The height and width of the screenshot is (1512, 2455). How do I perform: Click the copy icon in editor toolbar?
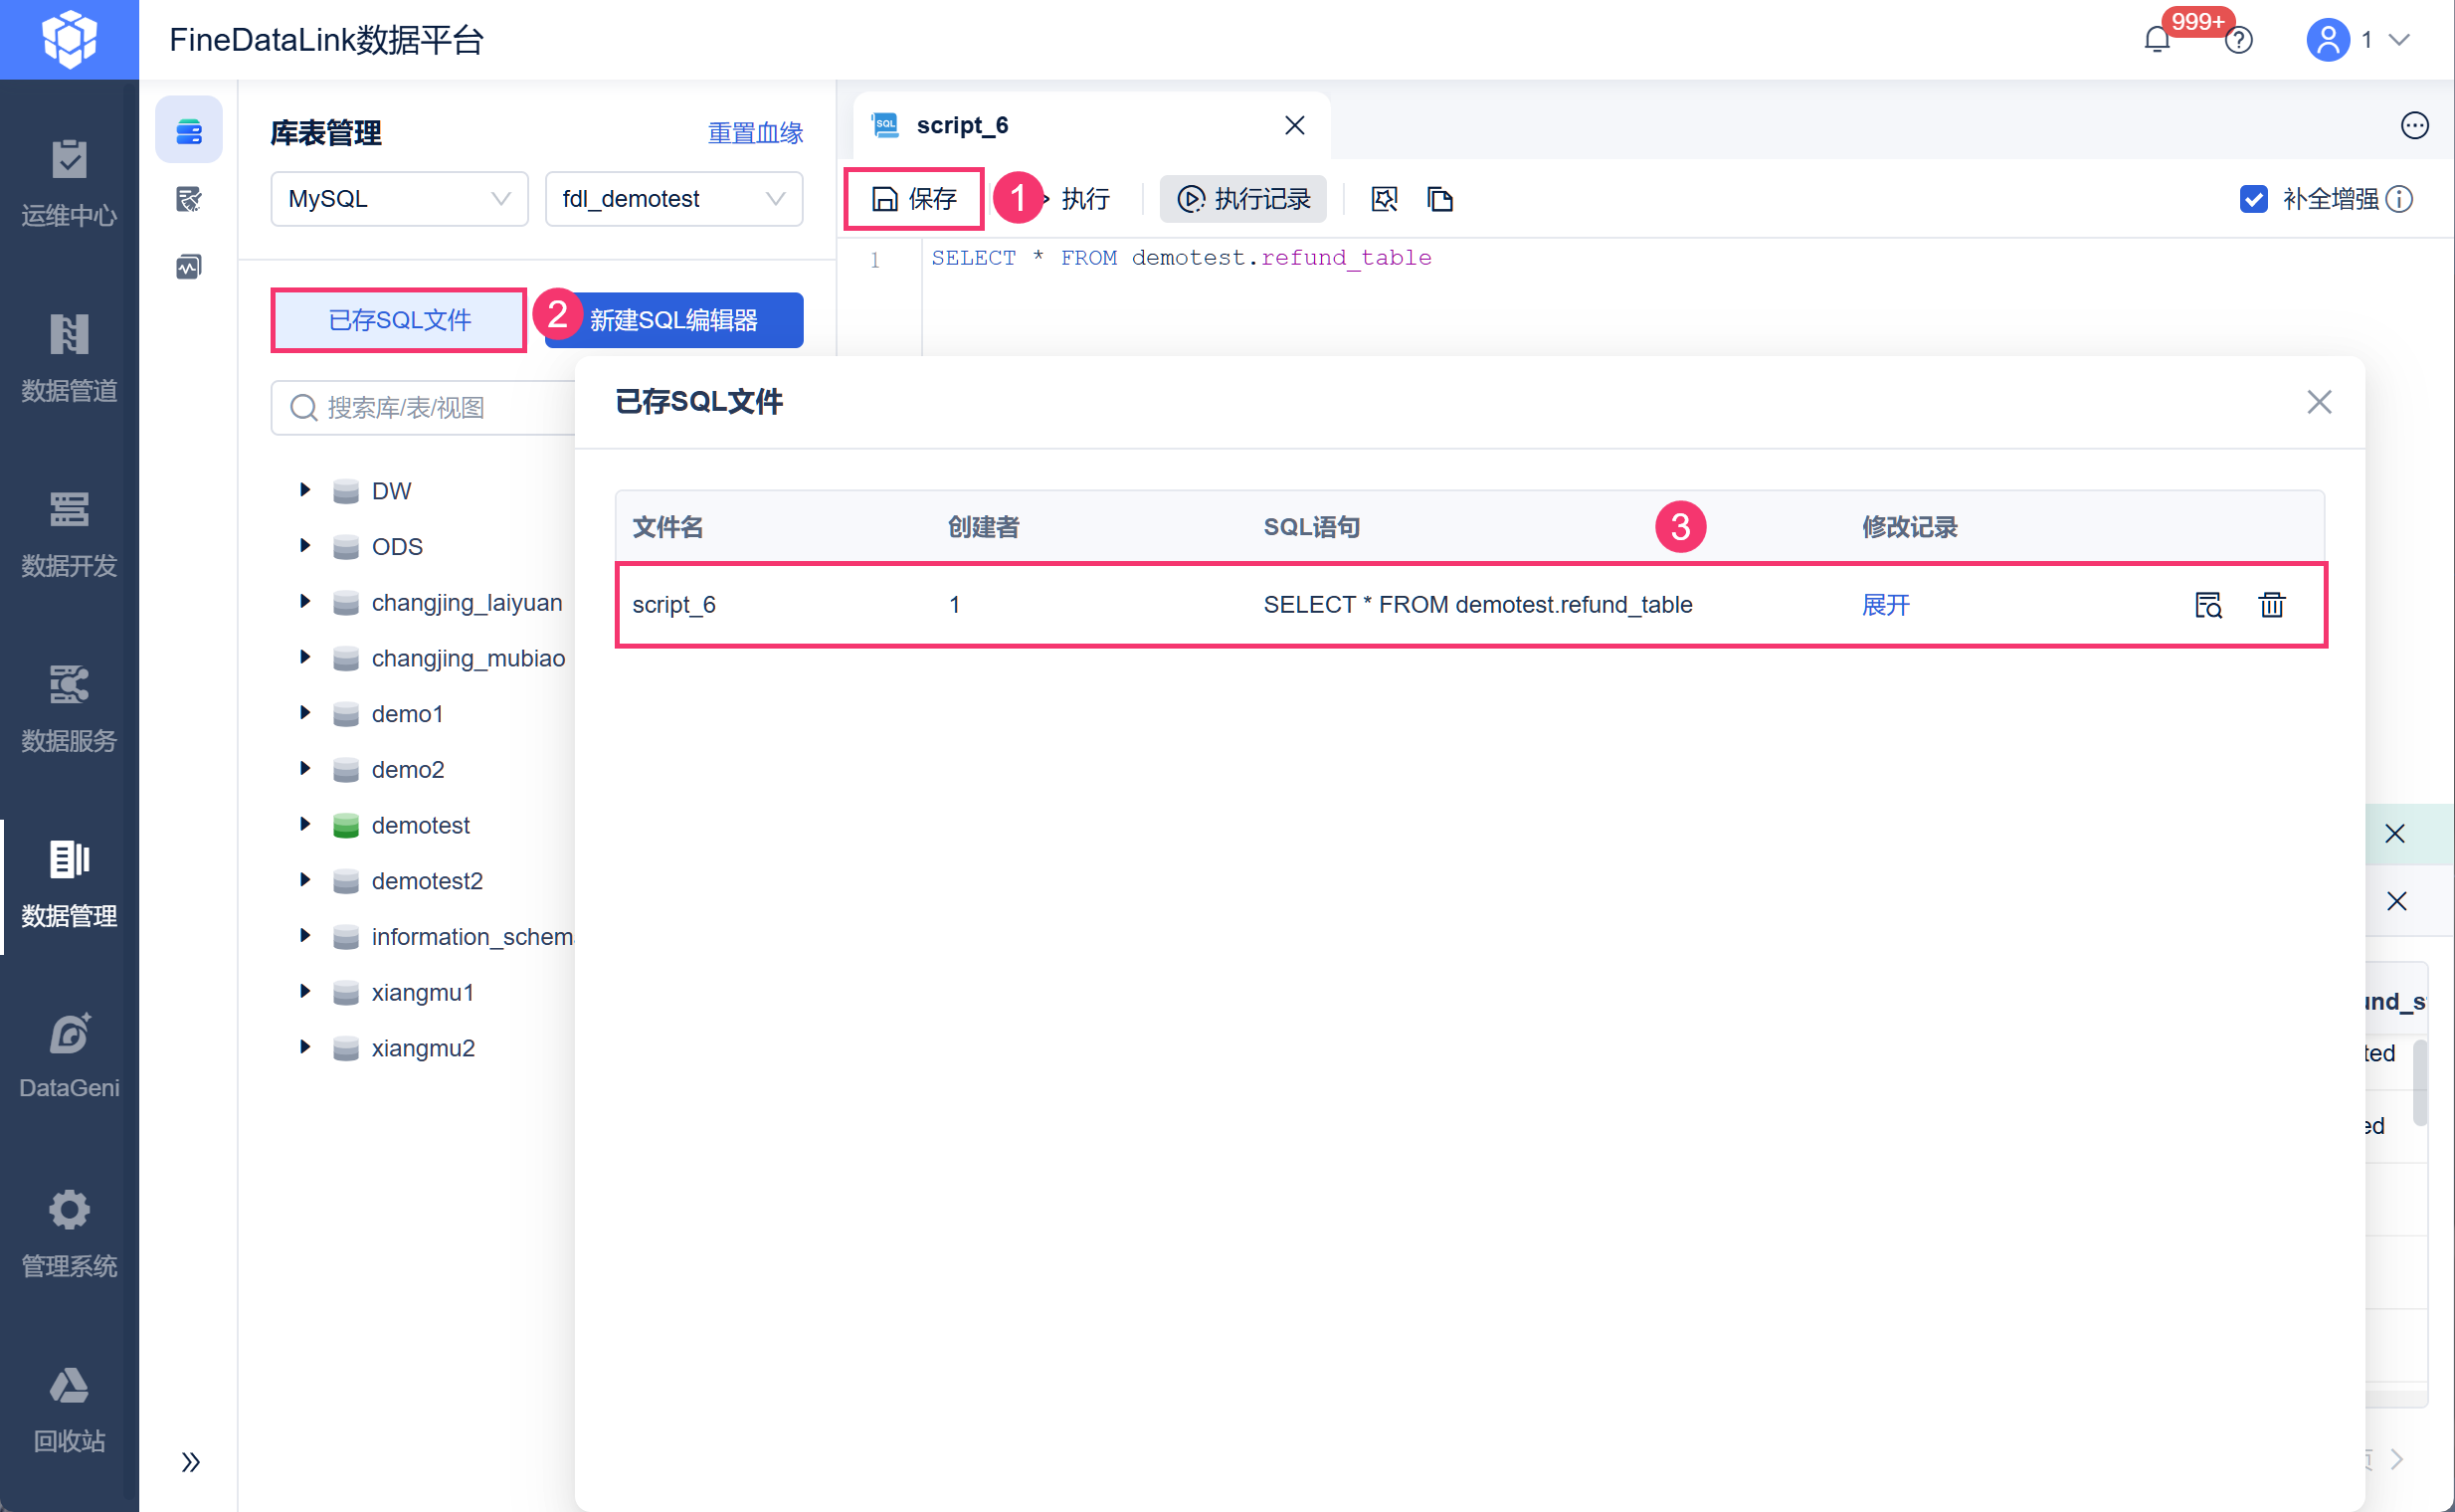point(1439,199)
